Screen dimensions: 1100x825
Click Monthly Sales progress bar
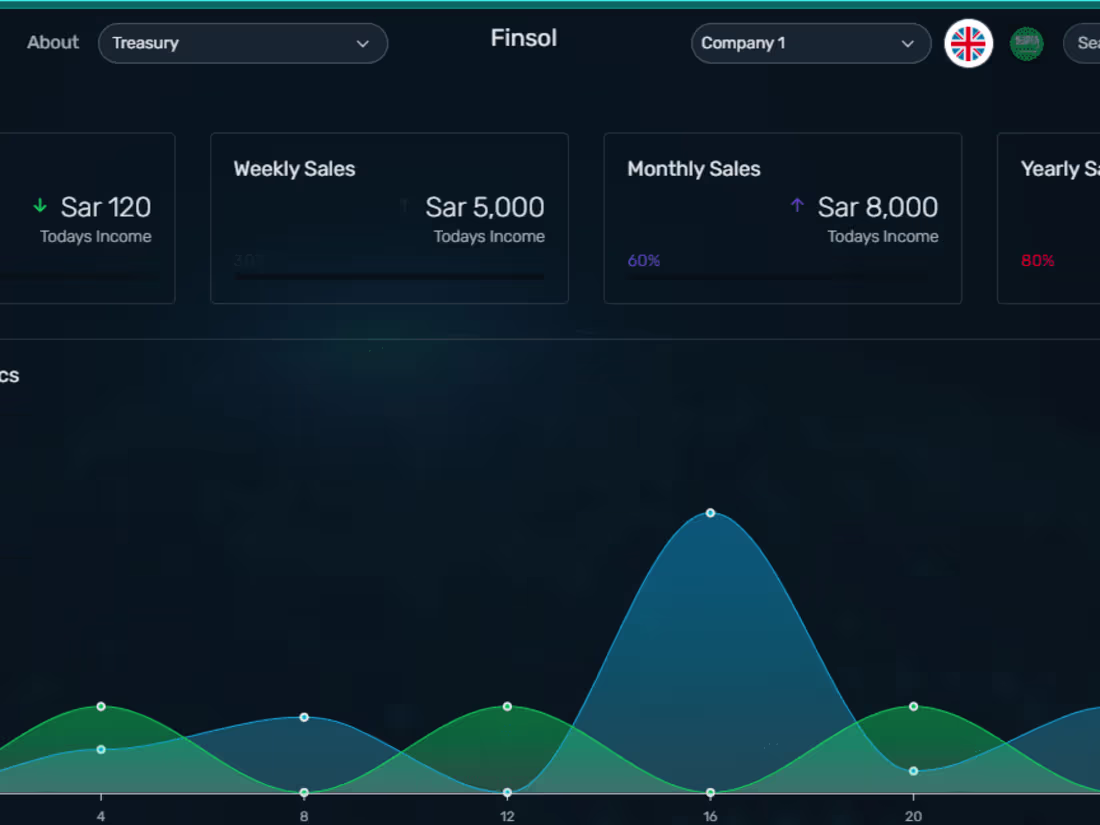click(x=782, y=277)
